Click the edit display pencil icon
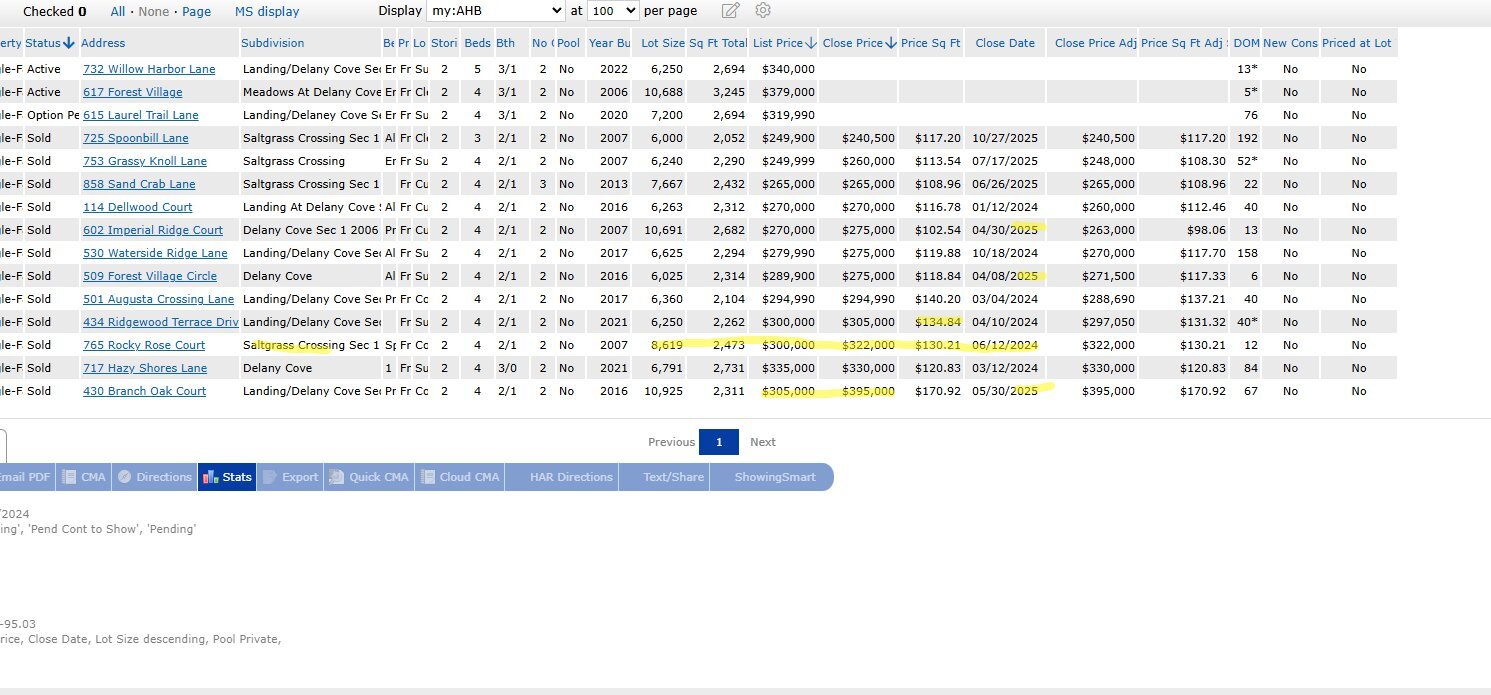Image resolution: width=1491 pixels, height=695 pixels. coord(731,11)
